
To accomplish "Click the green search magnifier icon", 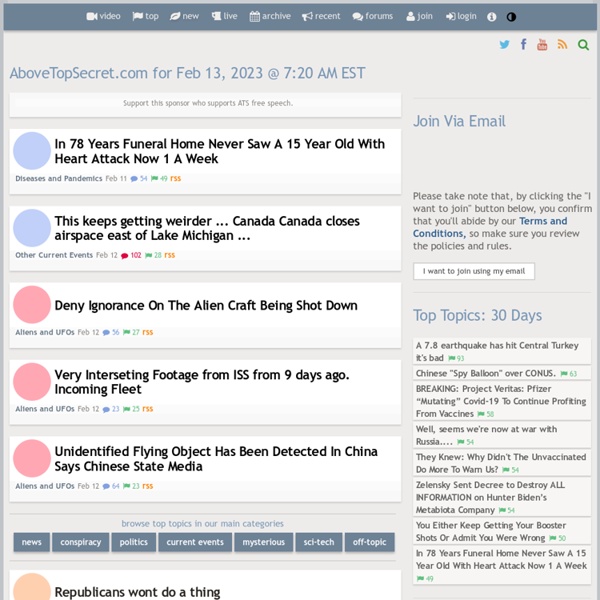I will coord(583,45).
